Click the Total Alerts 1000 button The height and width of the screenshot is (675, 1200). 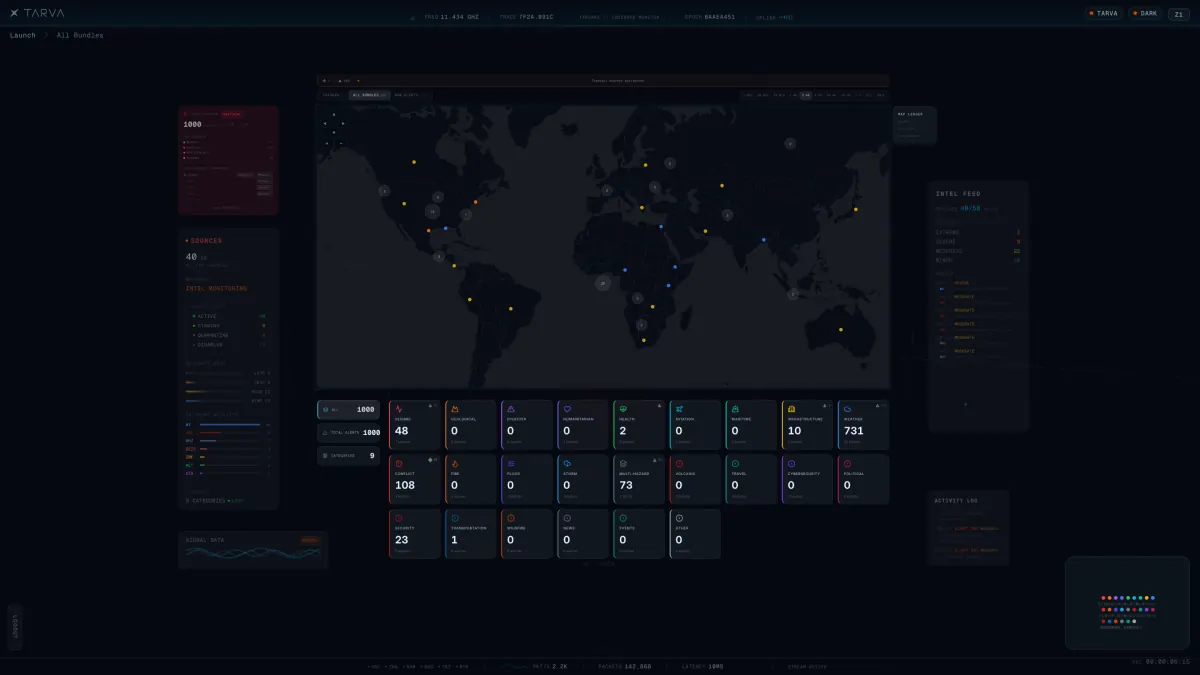(x=348, y=432)
